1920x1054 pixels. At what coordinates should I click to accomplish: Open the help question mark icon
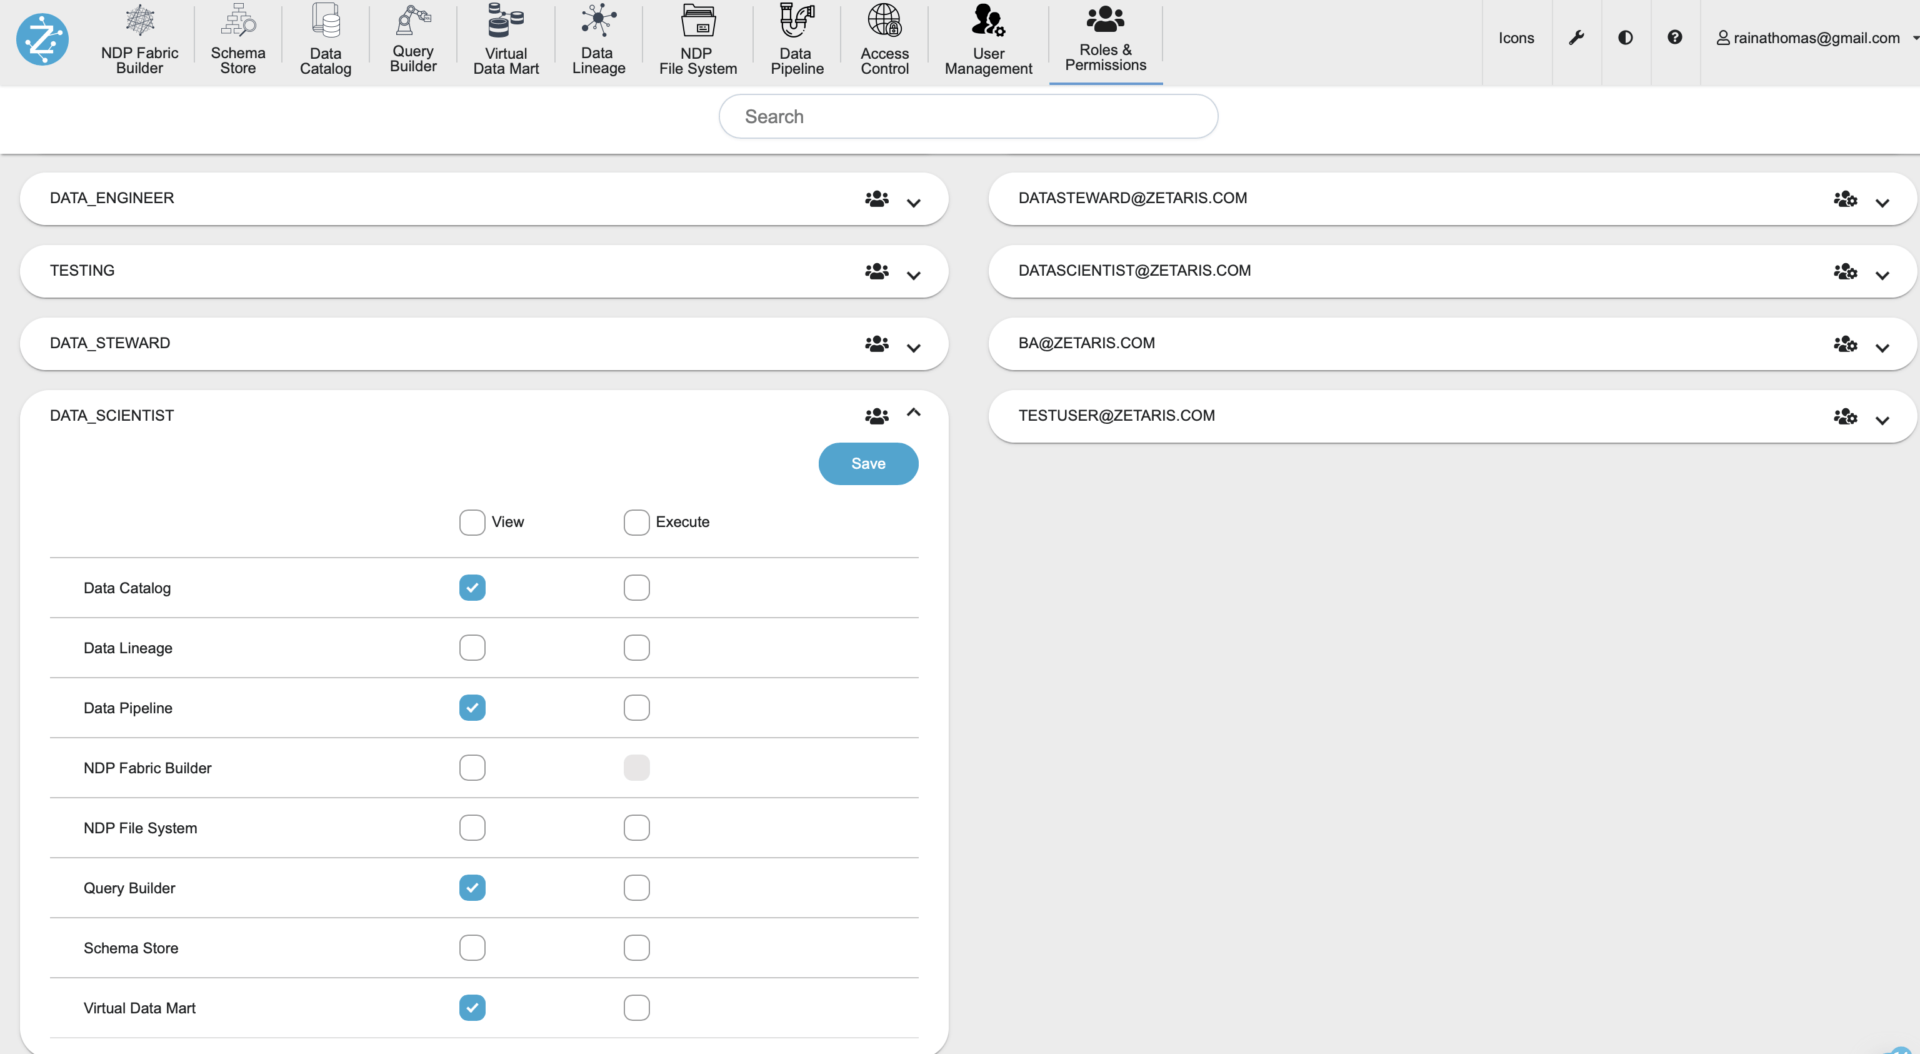click(x=1674, y=38)
